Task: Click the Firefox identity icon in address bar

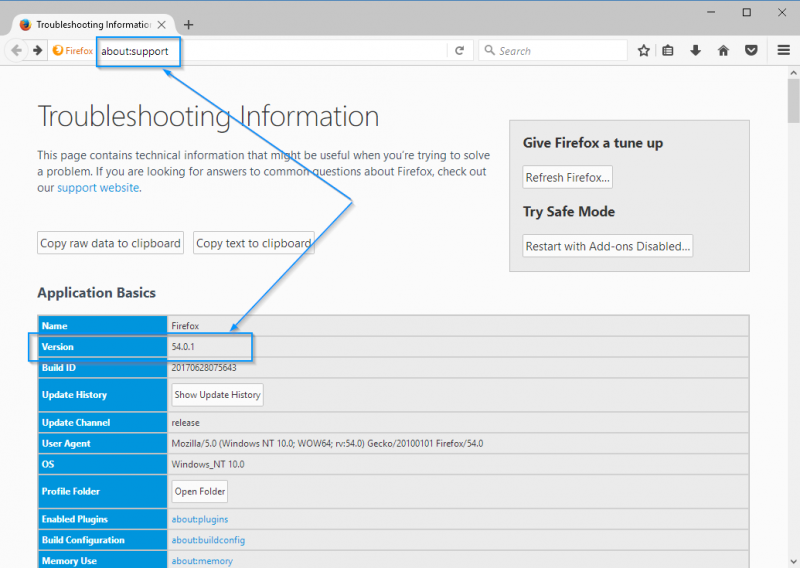Action: (73, 51)
